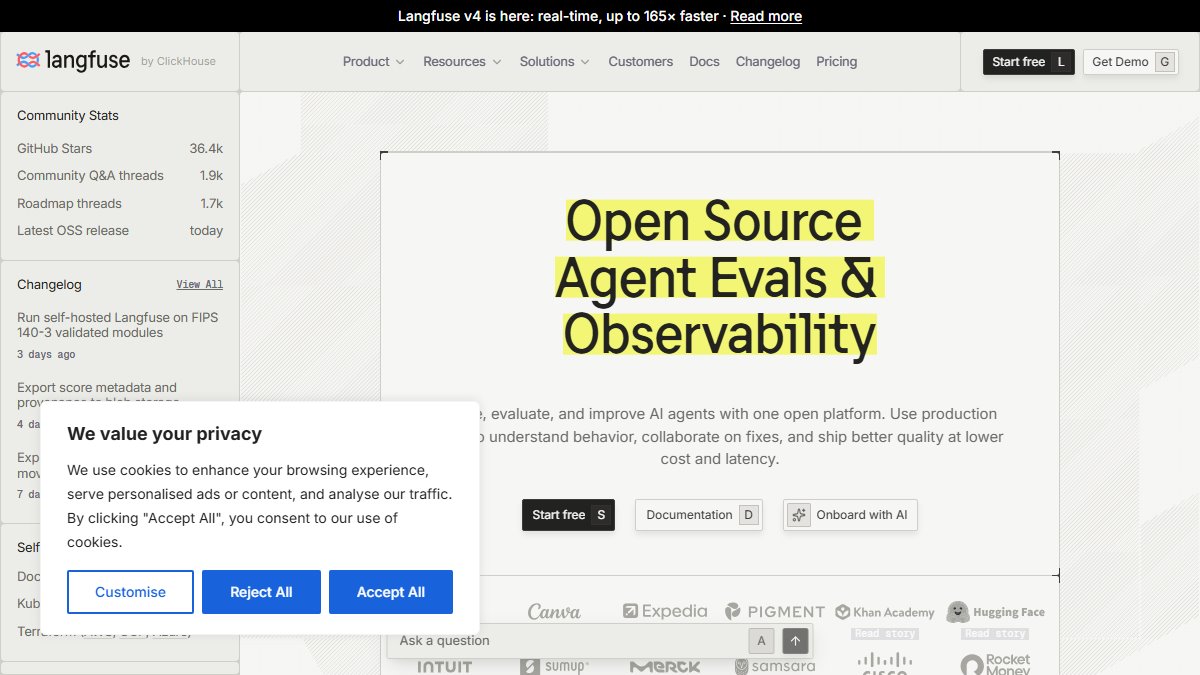Click the Roadmap threads stat row
This screenshot has height=675, width=1200.
[x=120, y=203]
